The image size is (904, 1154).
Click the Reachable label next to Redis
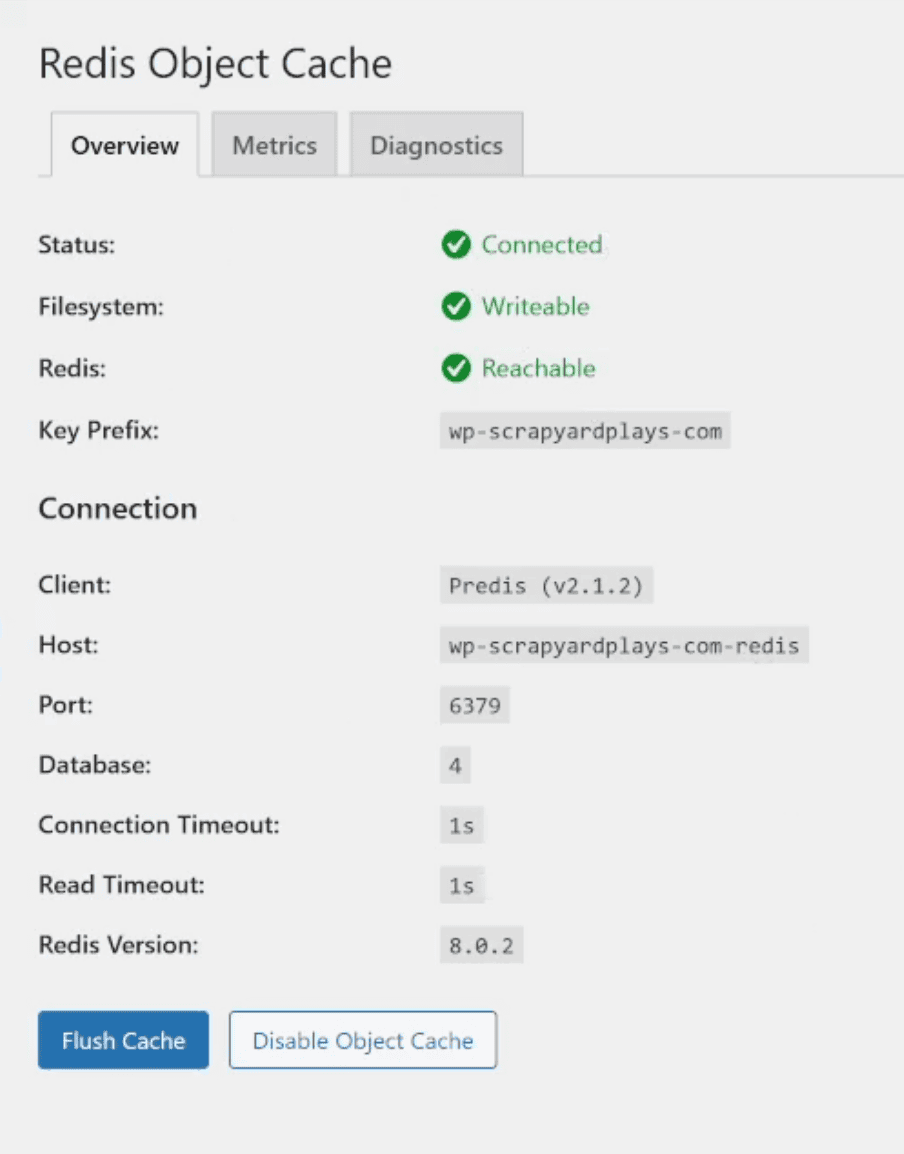coord(539,368)
